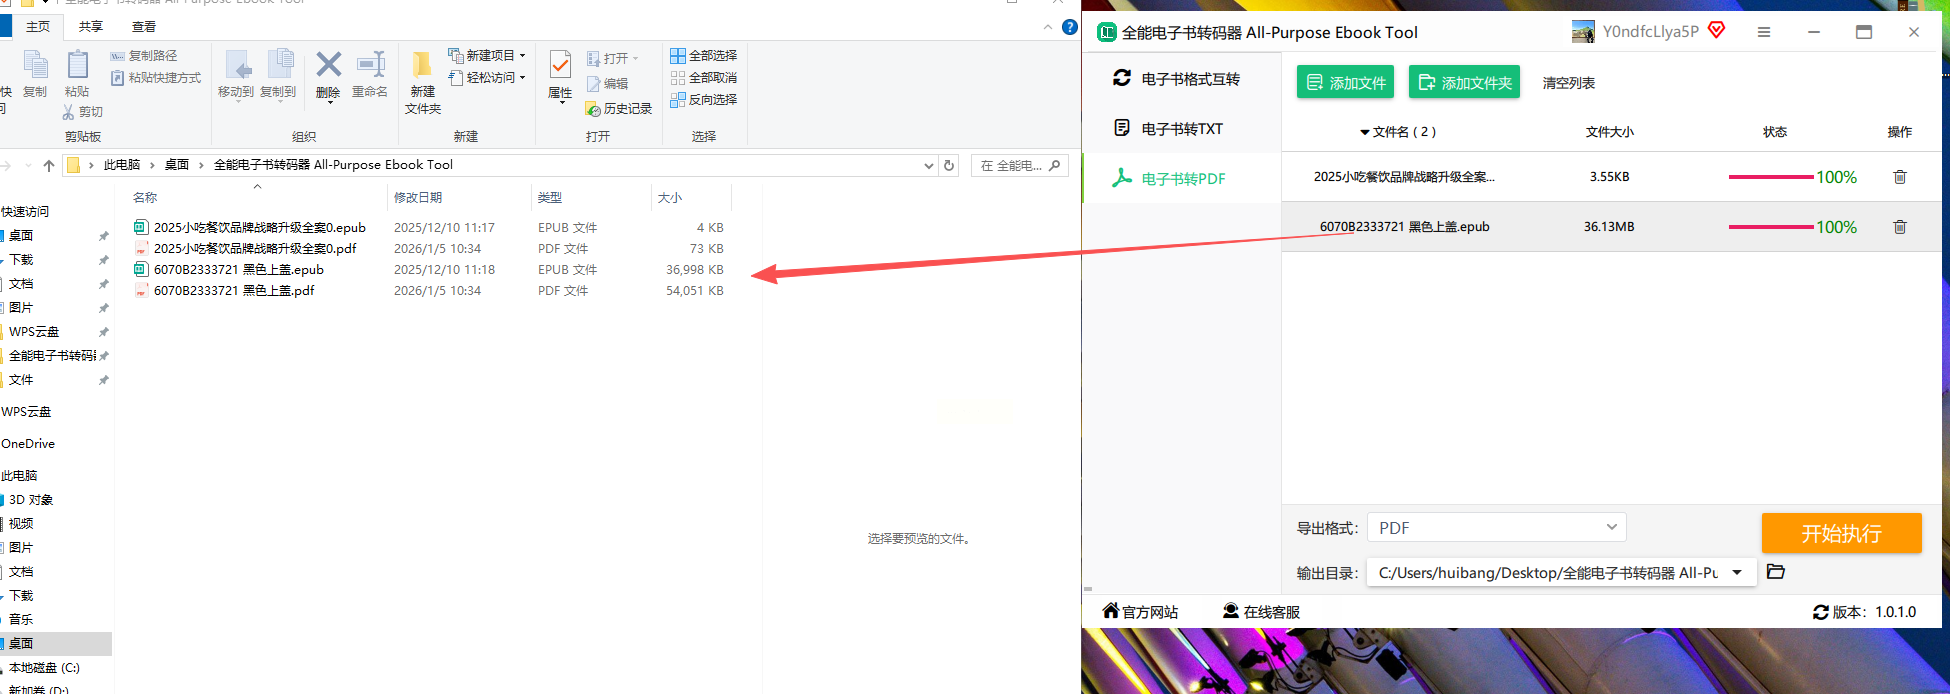Click the hamburger menu icon in converter

click(1764, 32)
